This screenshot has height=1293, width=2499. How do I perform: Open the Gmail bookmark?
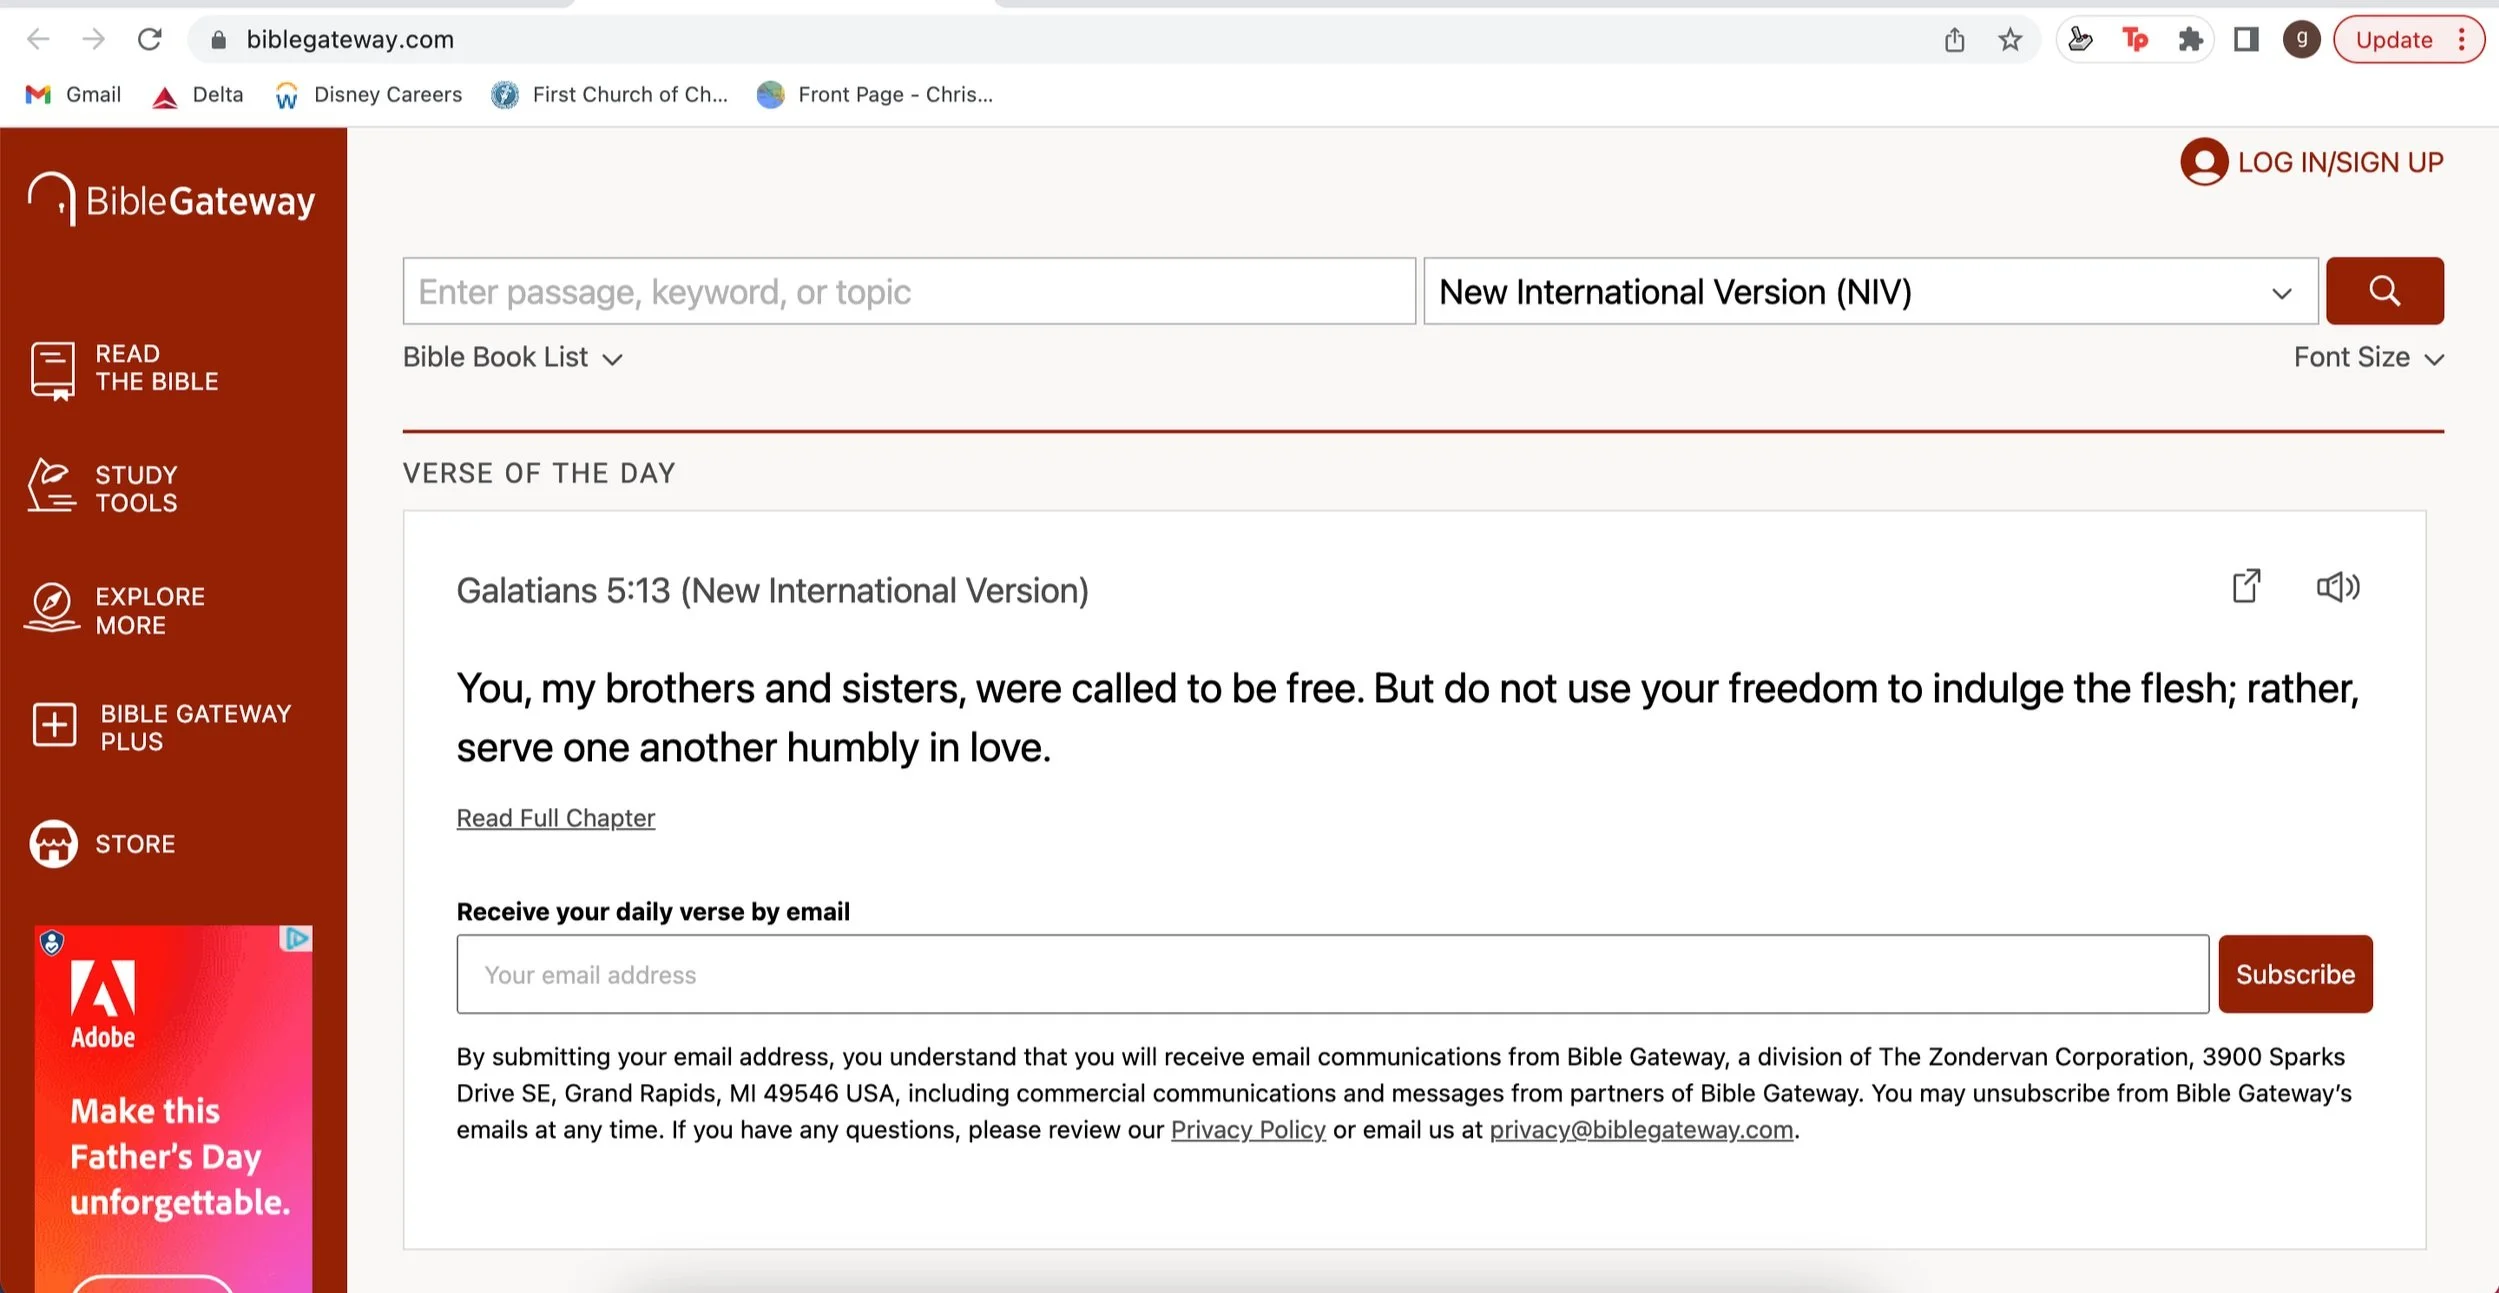coord(73,95)
